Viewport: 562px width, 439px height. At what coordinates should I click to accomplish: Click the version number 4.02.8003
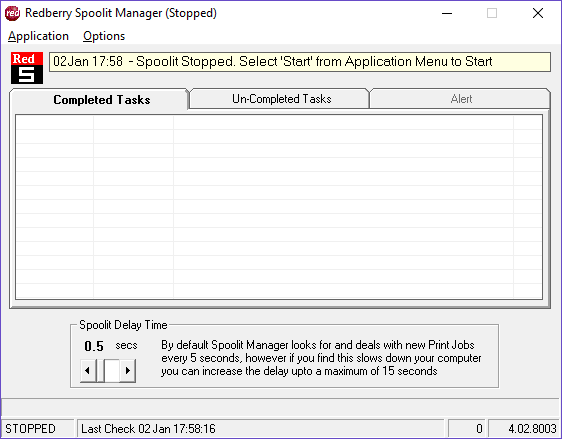tap(524, 428)
